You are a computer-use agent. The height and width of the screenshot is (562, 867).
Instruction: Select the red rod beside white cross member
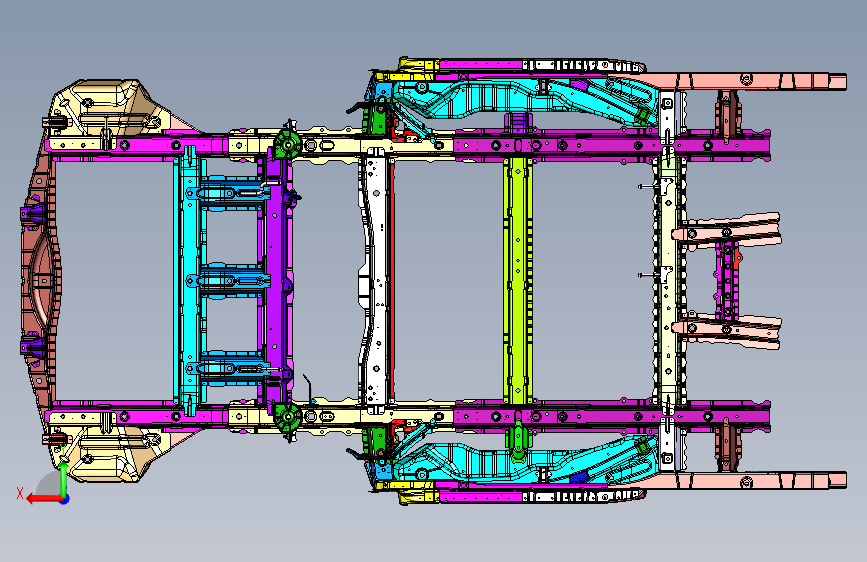392,280
